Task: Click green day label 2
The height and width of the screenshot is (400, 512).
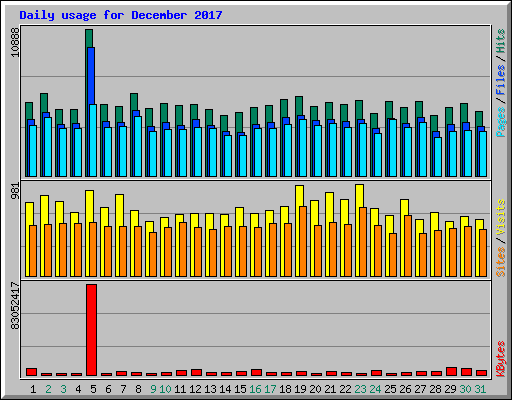Action: click(48, 389)
